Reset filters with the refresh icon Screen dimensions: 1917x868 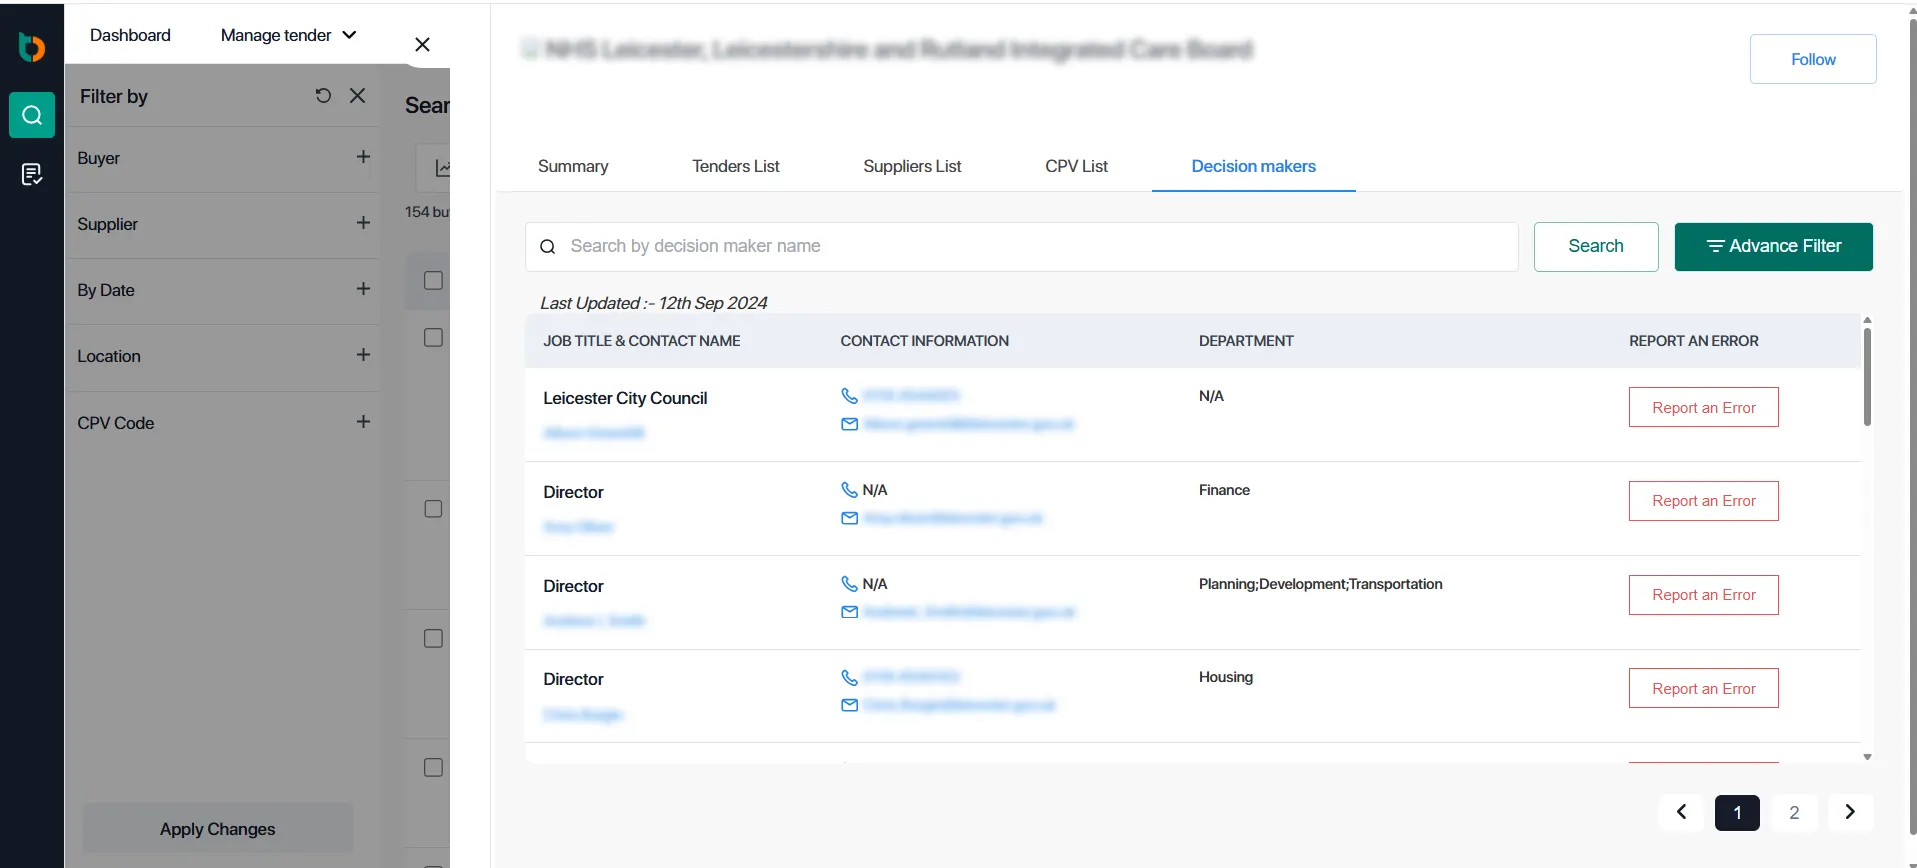[323, 96]
